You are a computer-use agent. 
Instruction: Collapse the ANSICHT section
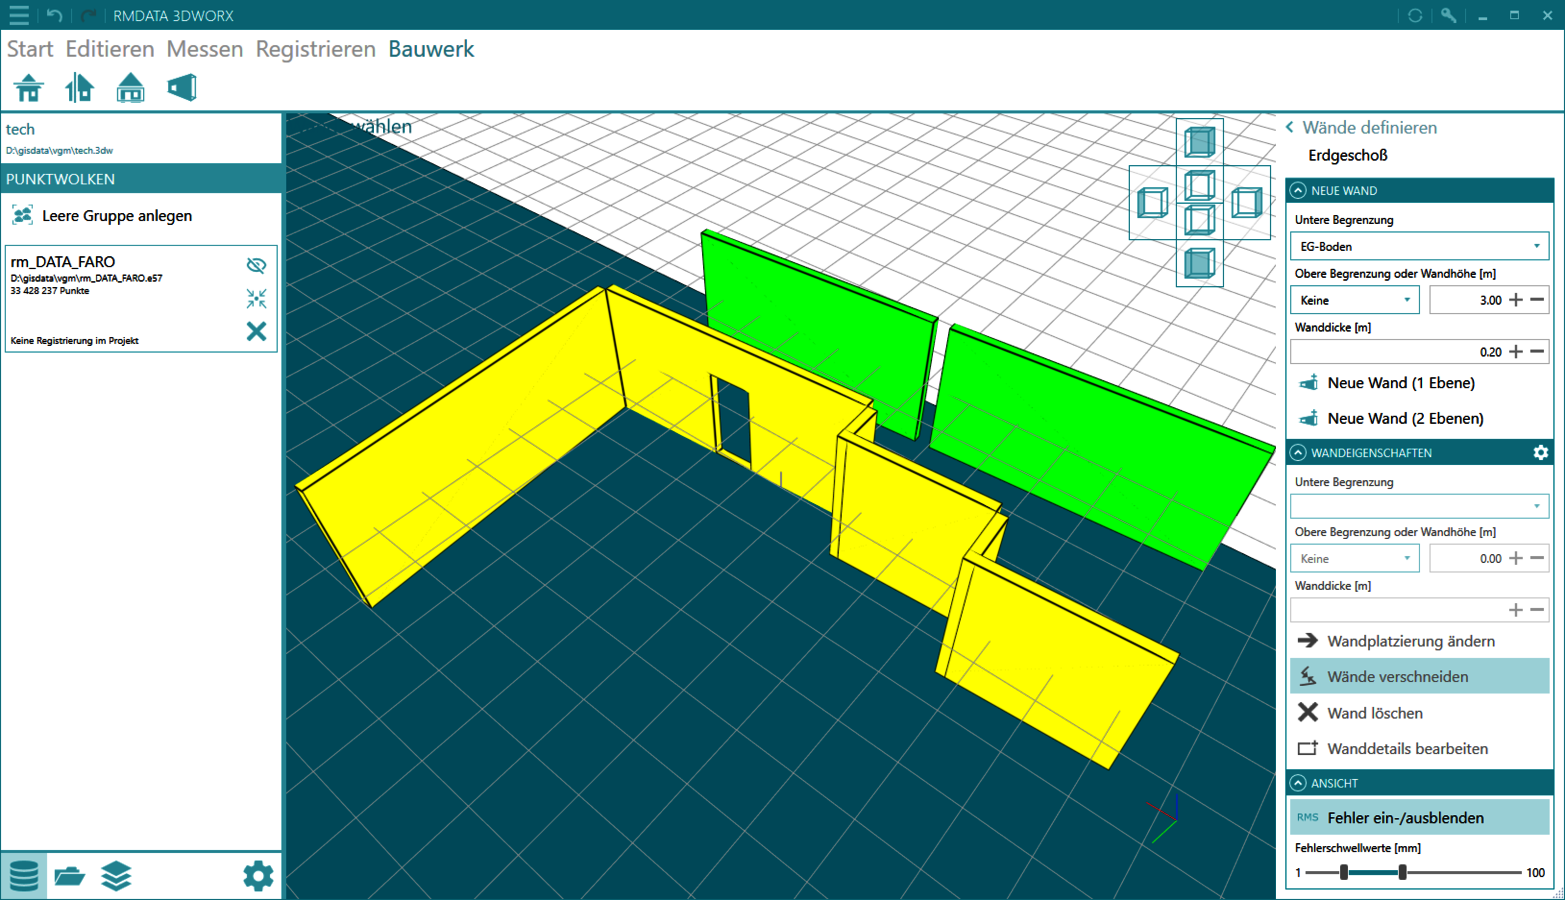[1298, 783]
